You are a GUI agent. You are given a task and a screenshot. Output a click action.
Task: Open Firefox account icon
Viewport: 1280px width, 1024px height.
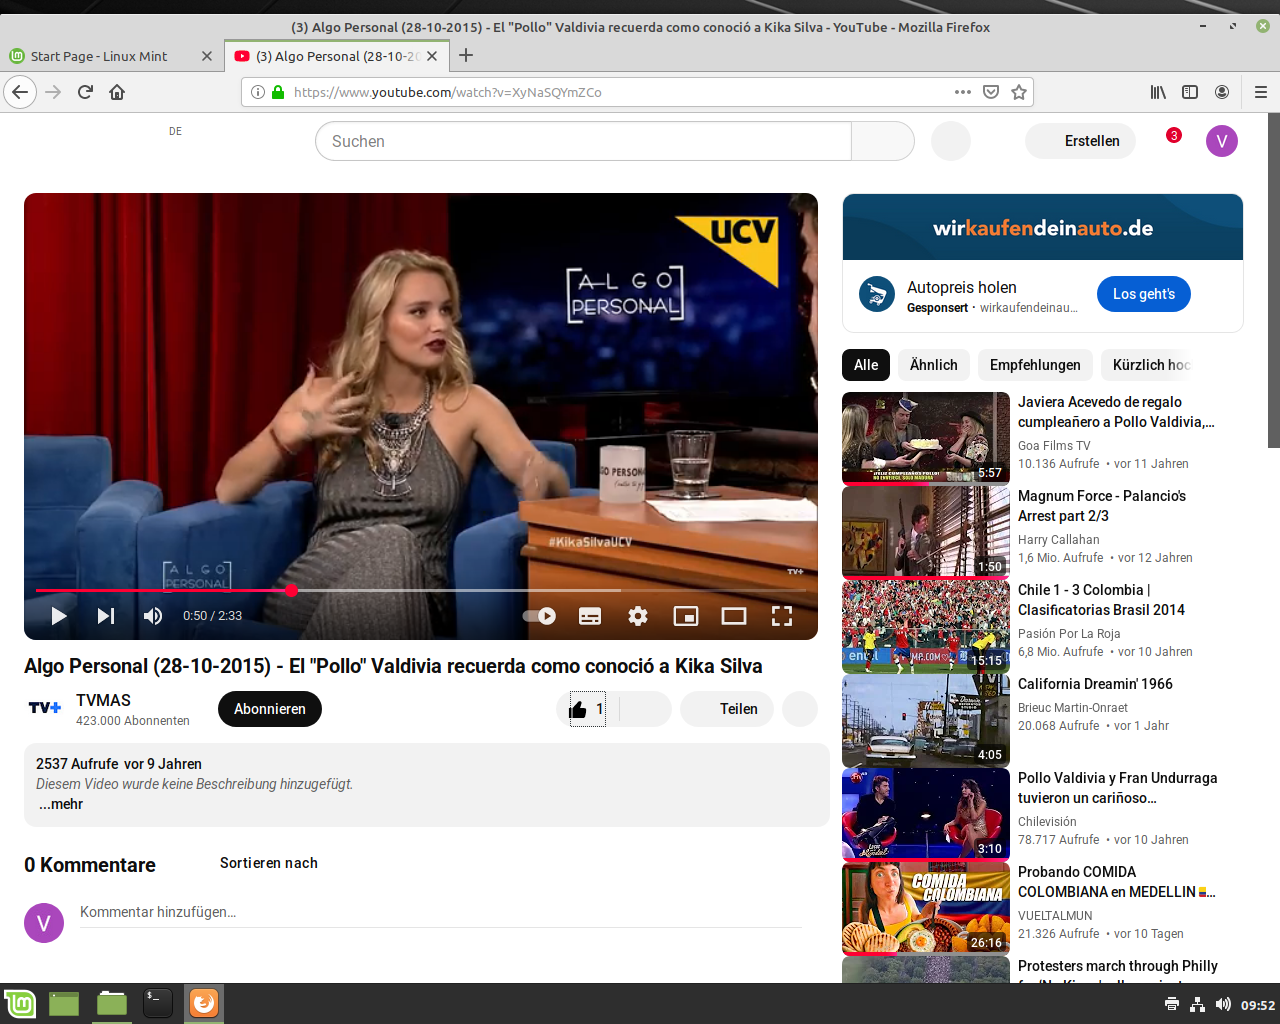coord(1222,92)
